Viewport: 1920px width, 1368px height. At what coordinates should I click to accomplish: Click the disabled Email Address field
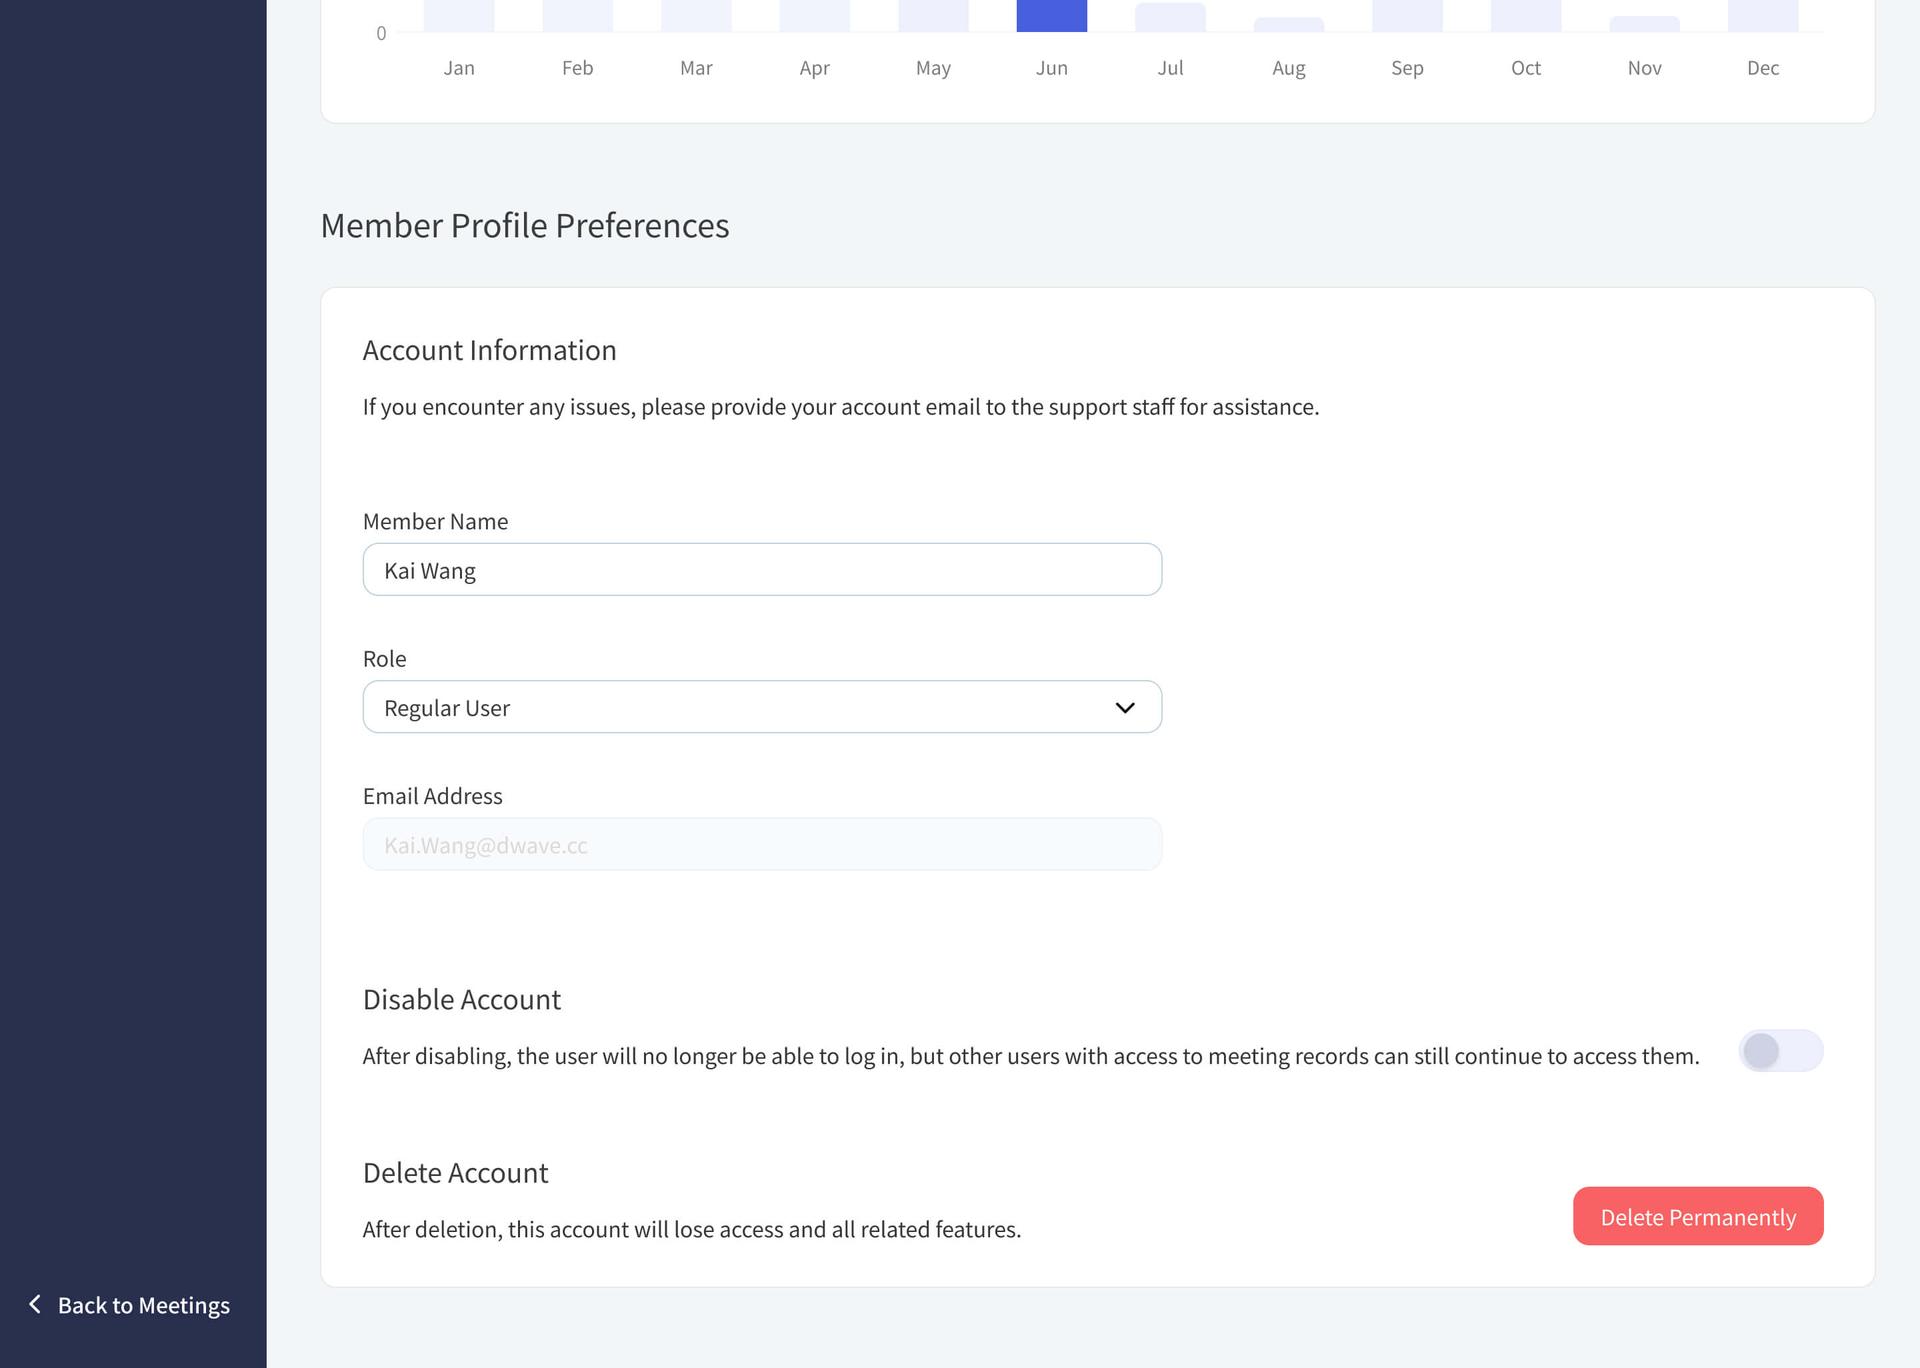pos(761,845)
